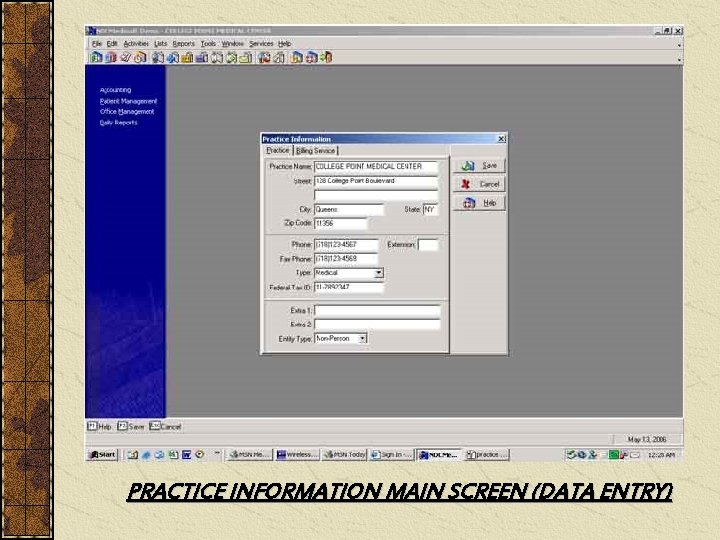Image resolution: width=720 pixels, height=540 pixels.
Task: Switch to the practice document taskbar button
Action: click(x=487, y=455)
